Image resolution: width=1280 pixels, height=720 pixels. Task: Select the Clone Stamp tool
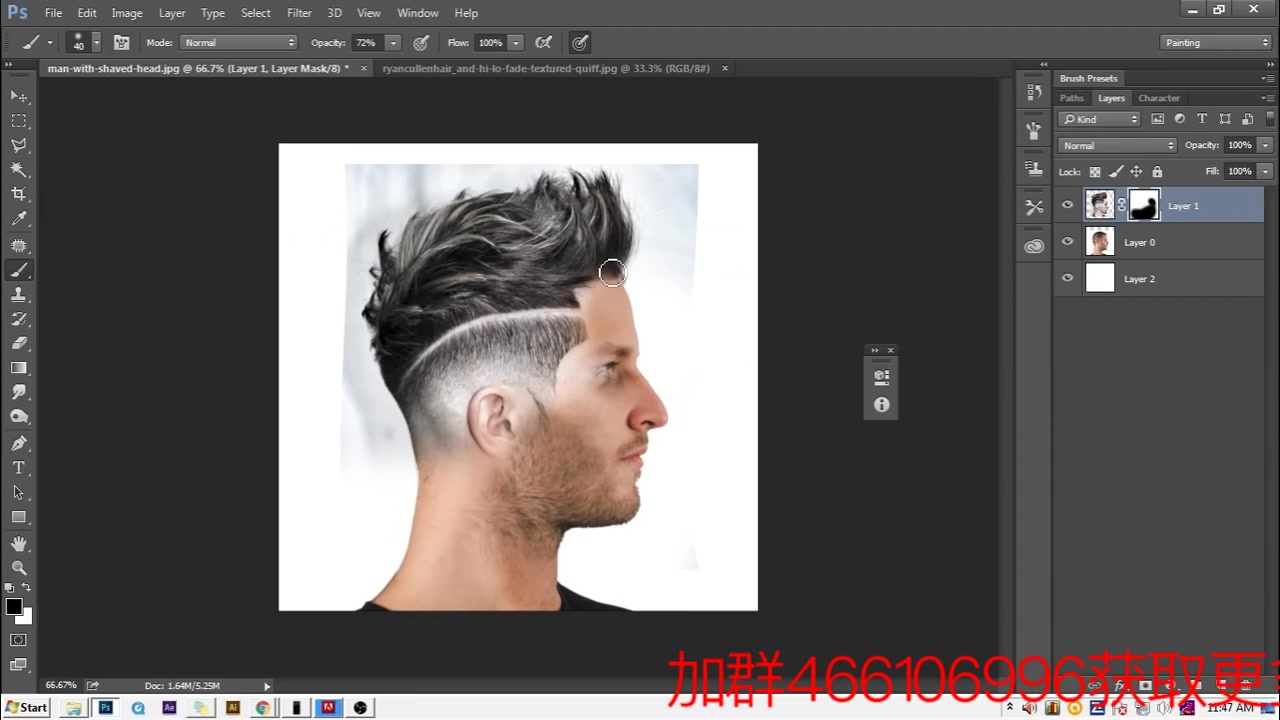click(20, 294)
